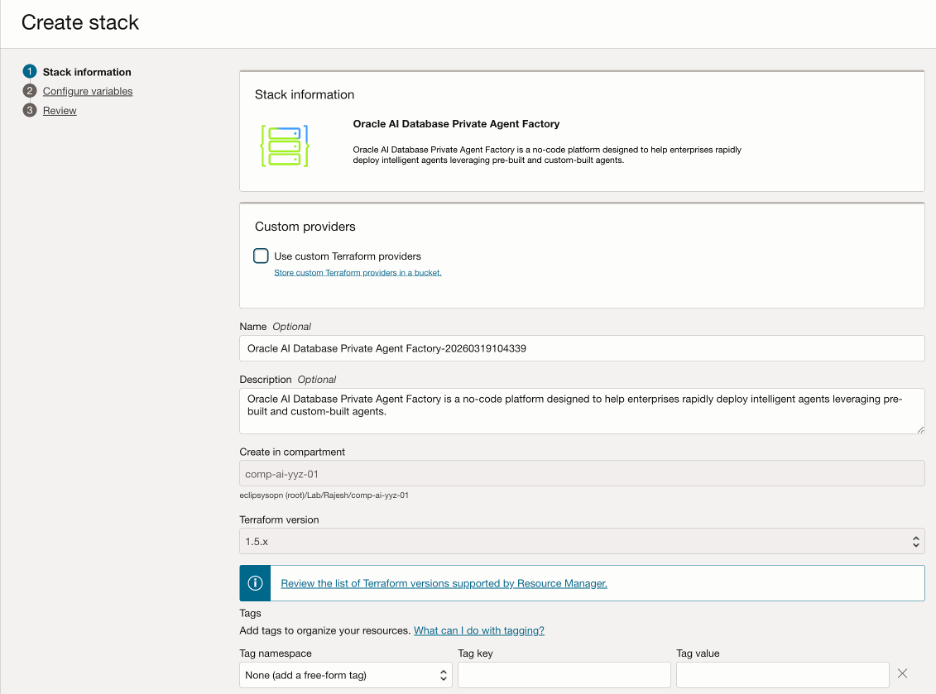
Task: Click the Oracle AI Database Agent Factory logo
Action: [x=284, y=147]
